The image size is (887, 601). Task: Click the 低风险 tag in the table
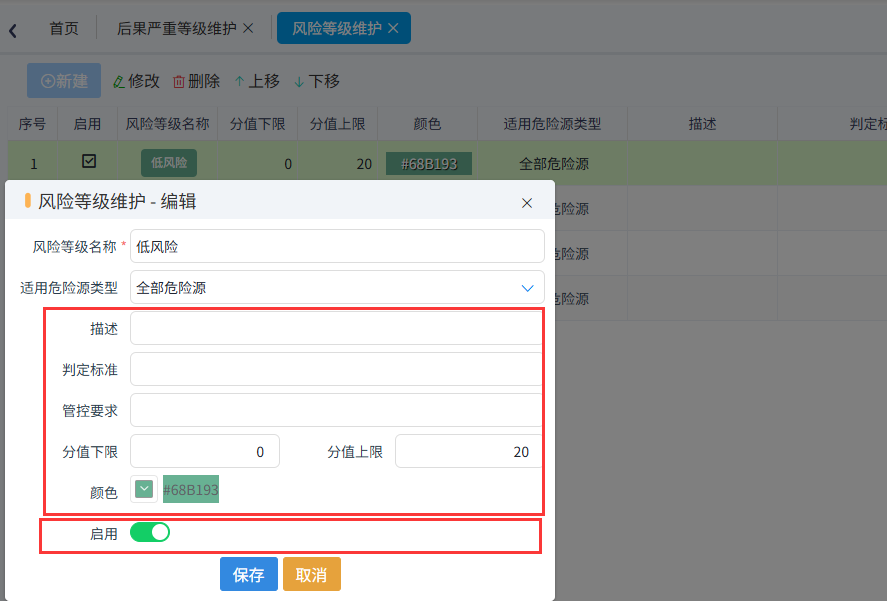point(169,164)
